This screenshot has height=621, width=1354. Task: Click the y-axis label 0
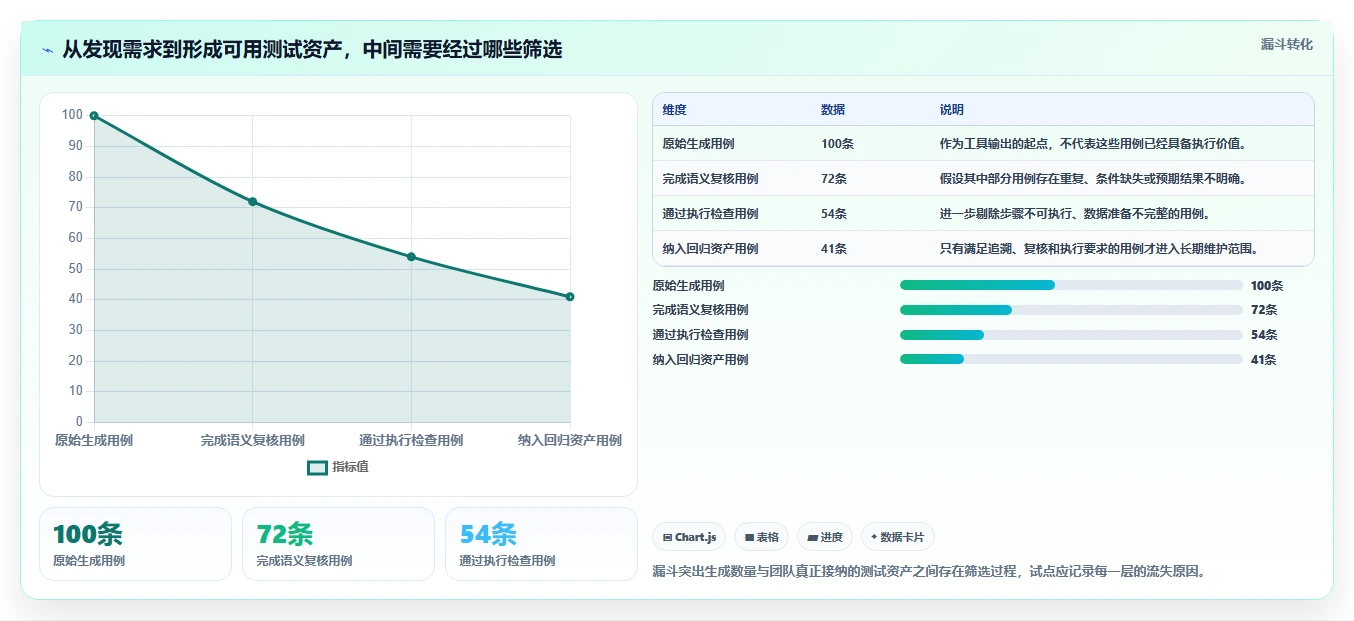pos(80,422)
